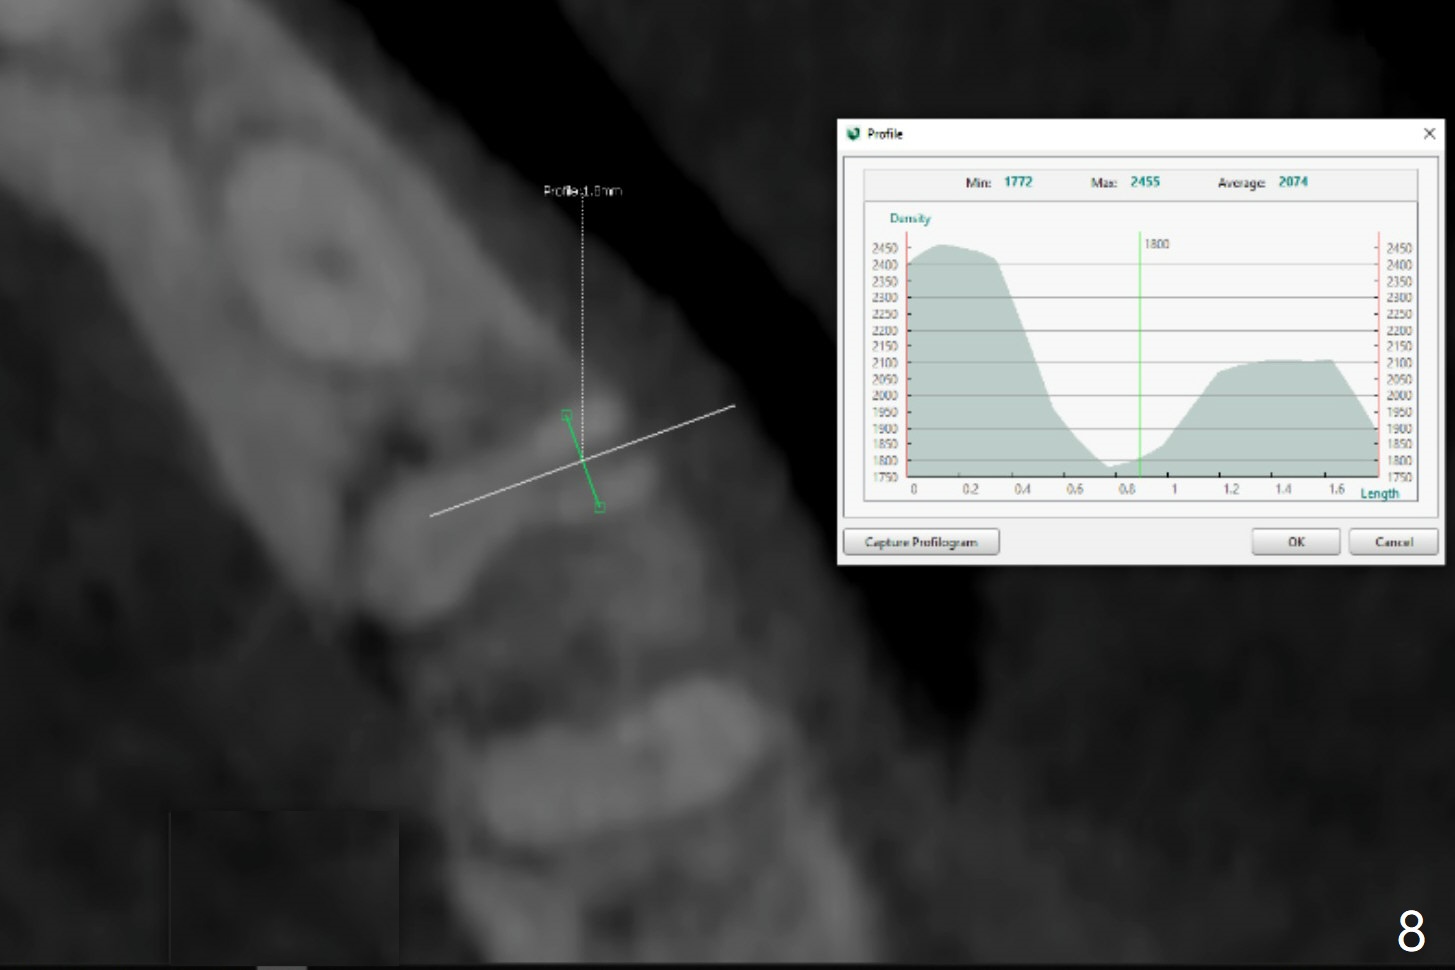Click the Profile dialog title bar text
The height and width of the screenshot is (970, 1455).
885,134
